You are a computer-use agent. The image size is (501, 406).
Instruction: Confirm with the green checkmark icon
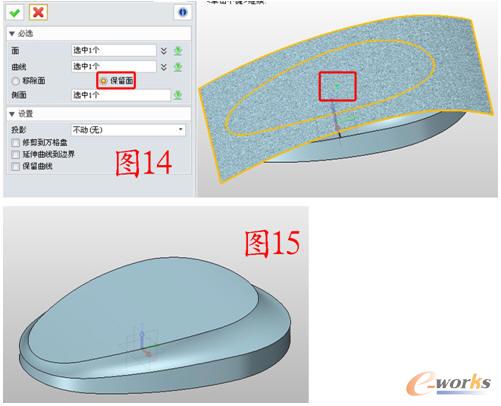(x=15, y=13)
